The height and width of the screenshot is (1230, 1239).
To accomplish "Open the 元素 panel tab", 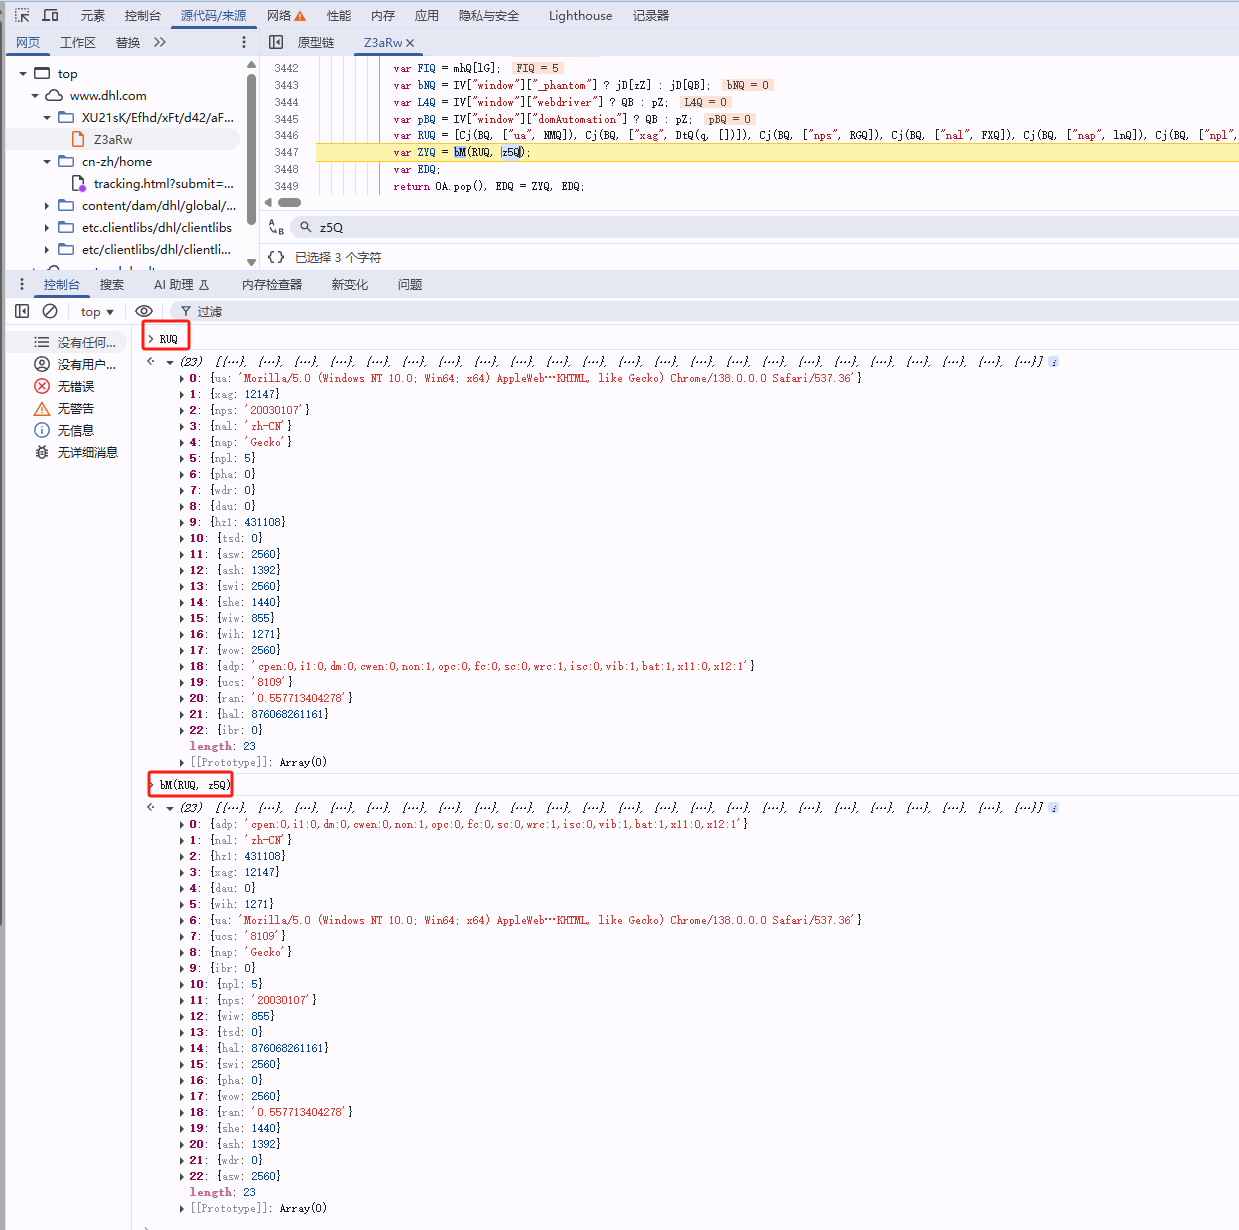I will point(93,16).
